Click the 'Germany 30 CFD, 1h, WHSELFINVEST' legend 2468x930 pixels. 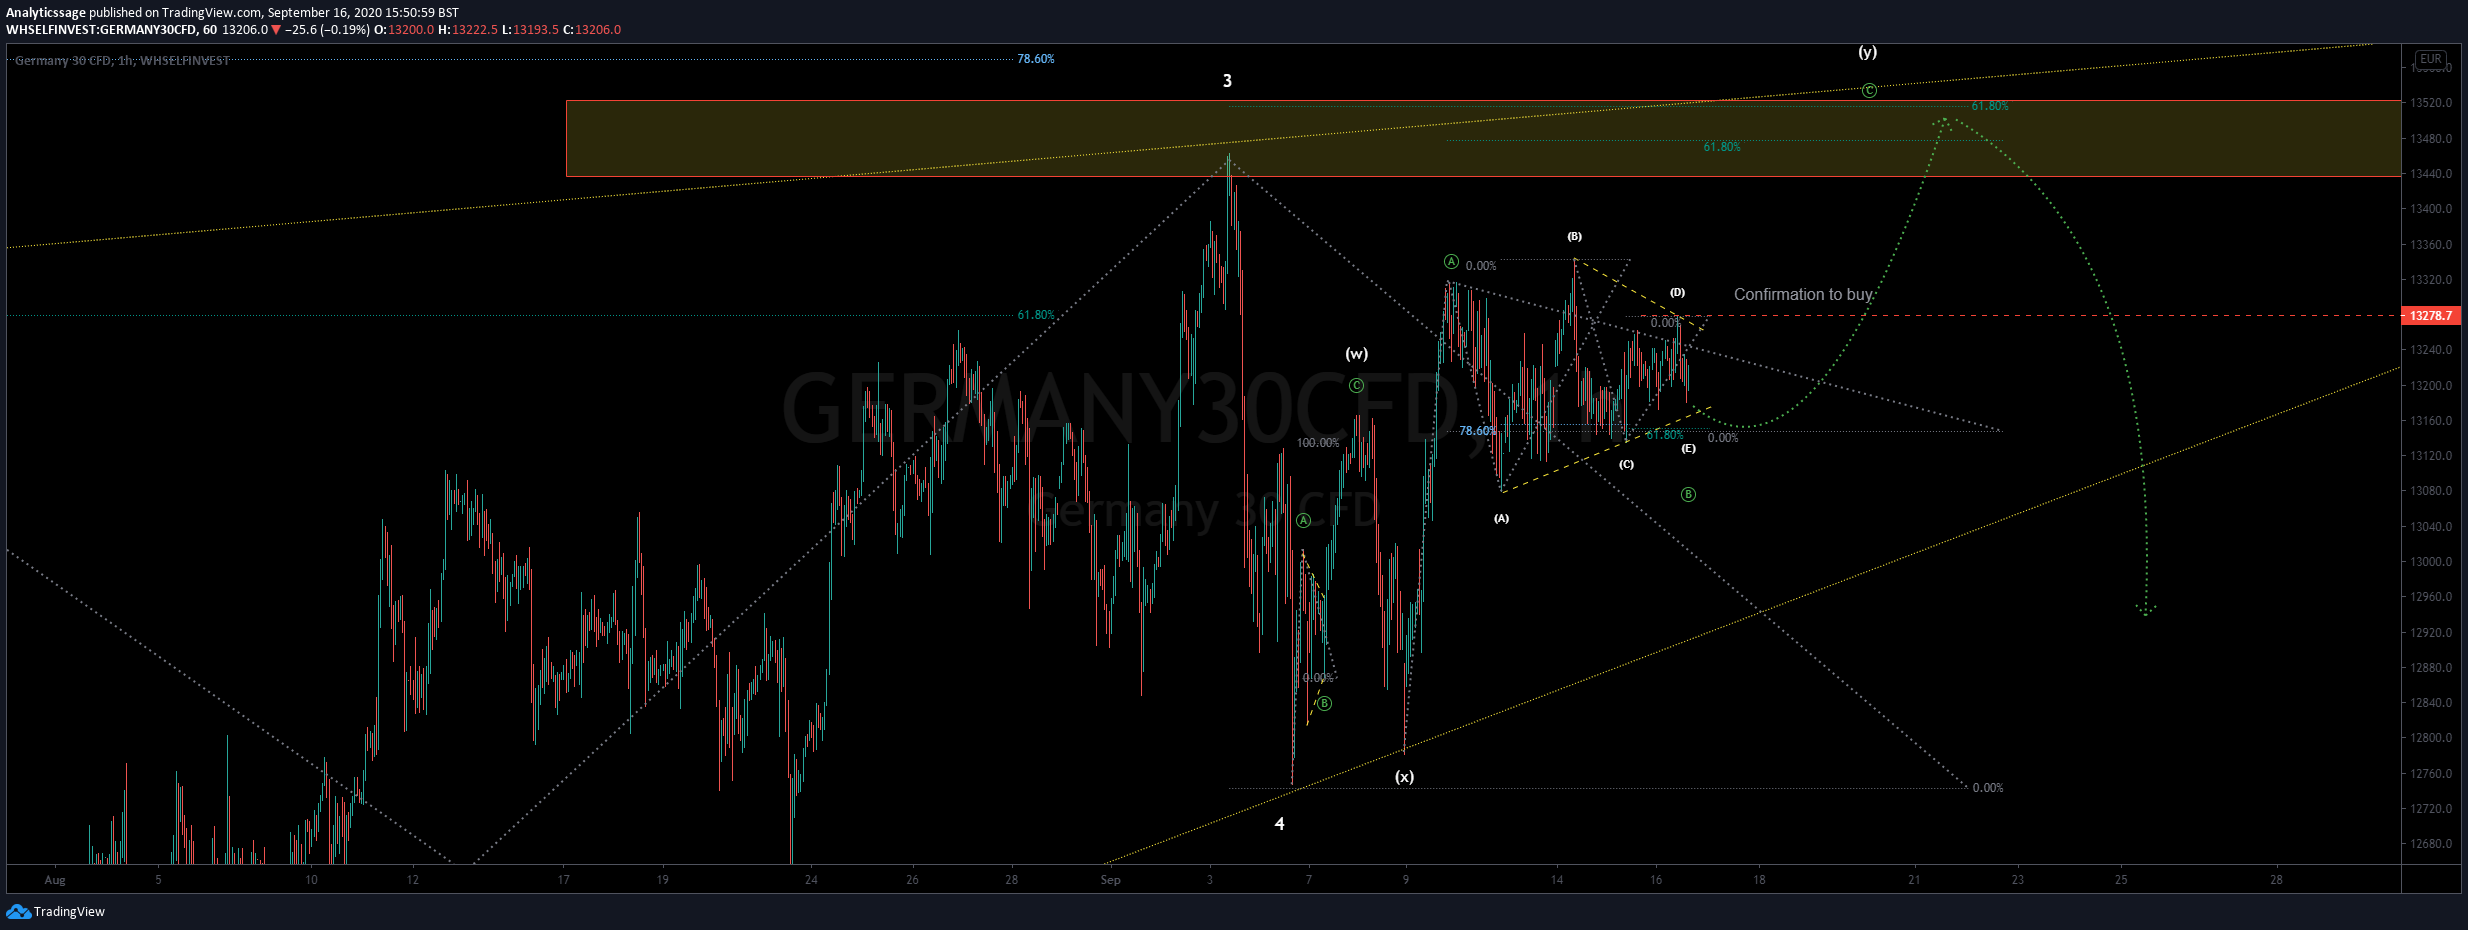point(122,60)
